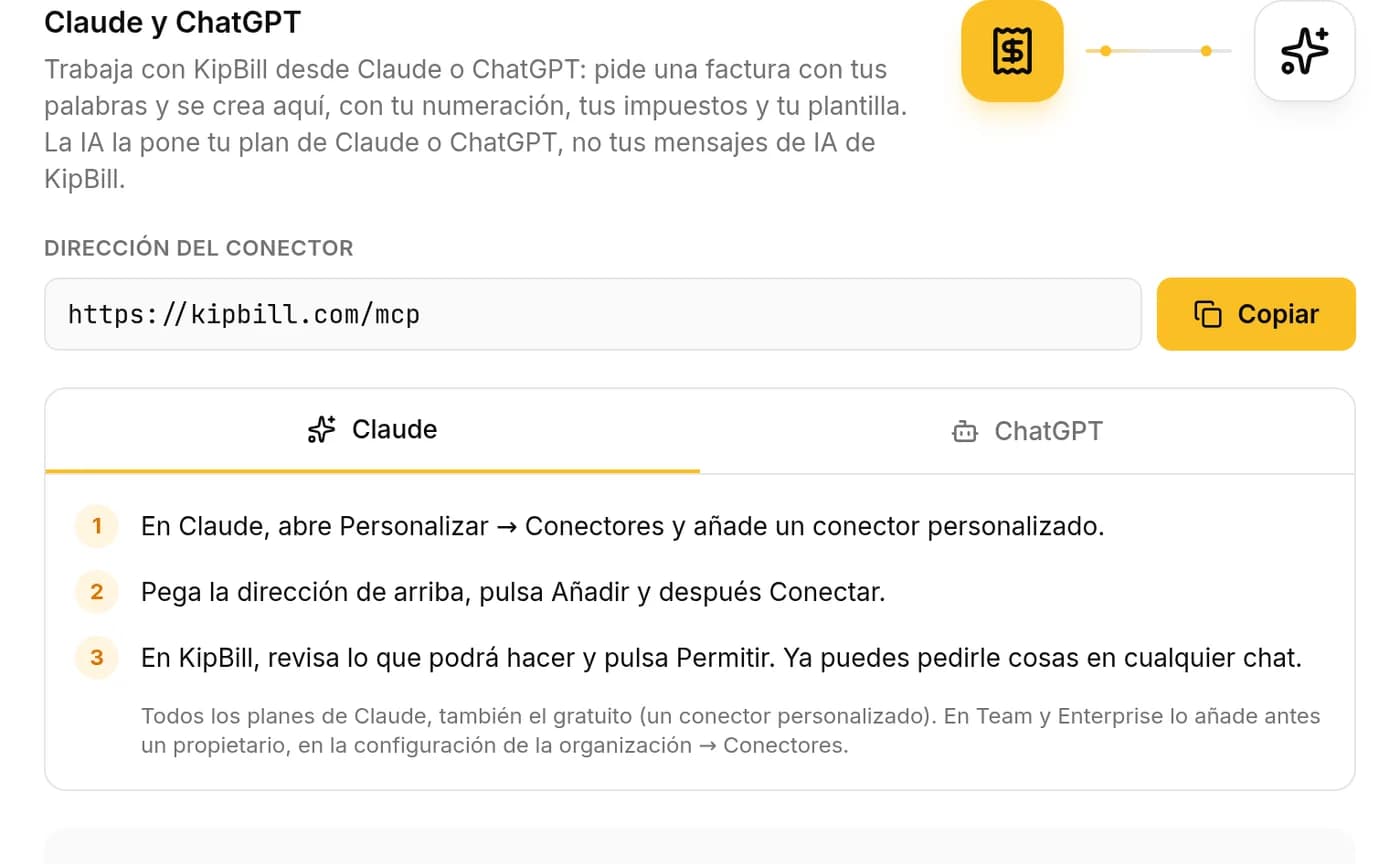This screenshot has width=1400, height=864.
Task: Click the yellow KipBill invoice icon
Action: (1012, 51)
